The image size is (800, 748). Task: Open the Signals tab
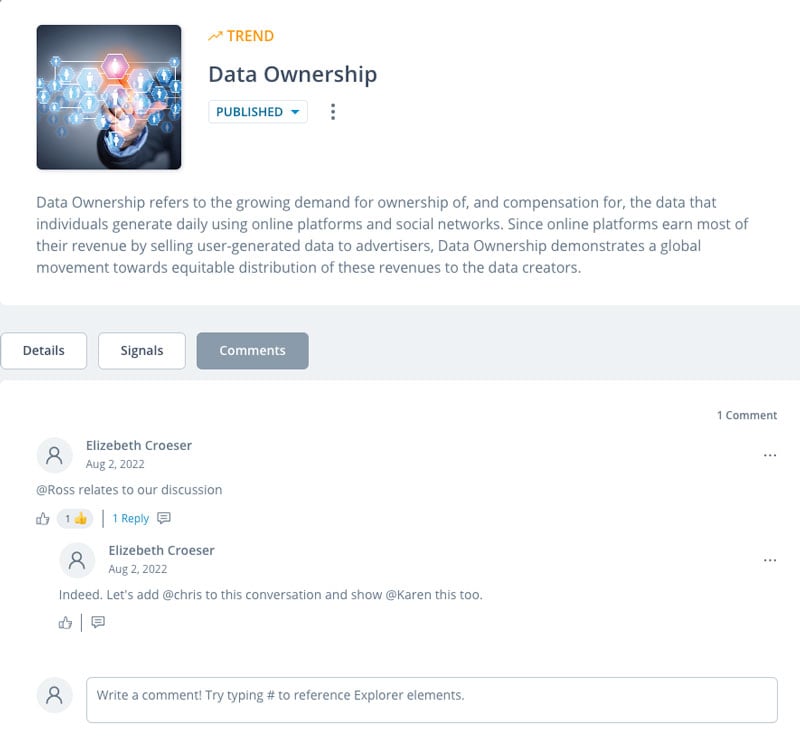(x=141, y=351)
